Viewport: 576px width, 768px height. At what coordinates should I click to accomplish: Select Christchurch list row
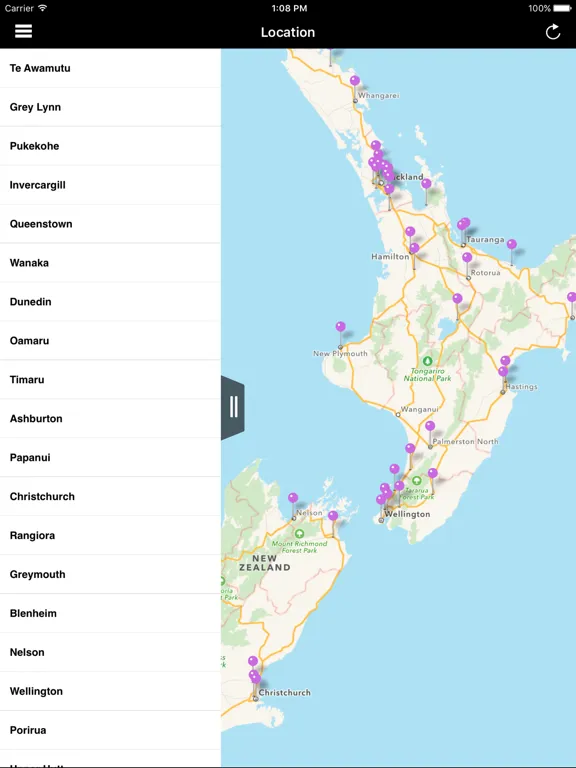click(x=110, y=496)
